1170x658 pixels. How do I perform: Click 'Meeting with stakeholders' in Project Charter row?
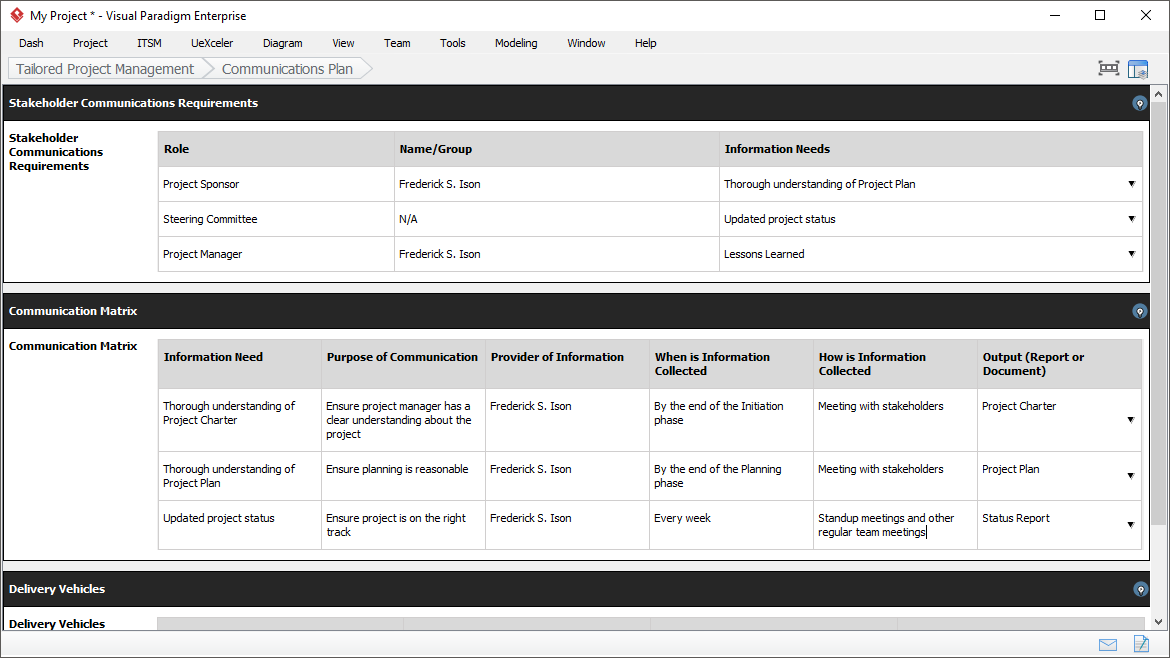[895, 420]
